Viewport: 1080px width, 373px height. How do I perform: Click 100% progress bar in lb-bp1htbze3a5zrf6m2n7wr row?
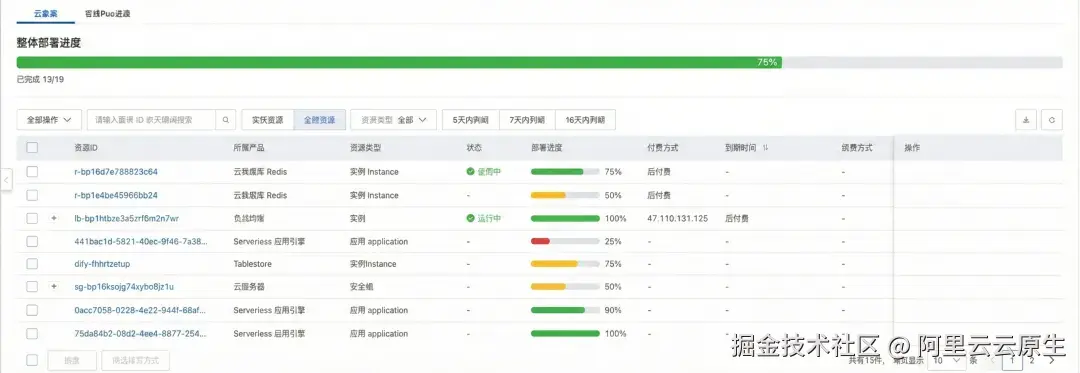click(x=565, y=218)
